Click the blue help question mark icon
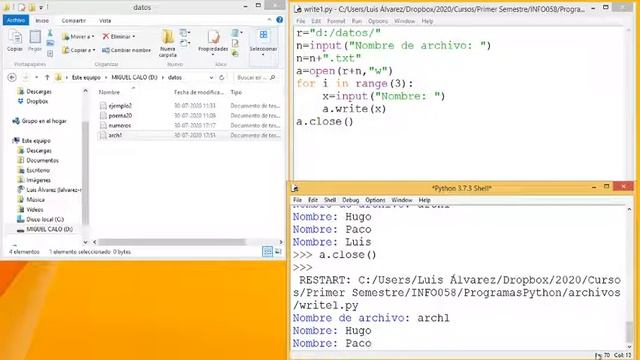 tap(280, 20)
